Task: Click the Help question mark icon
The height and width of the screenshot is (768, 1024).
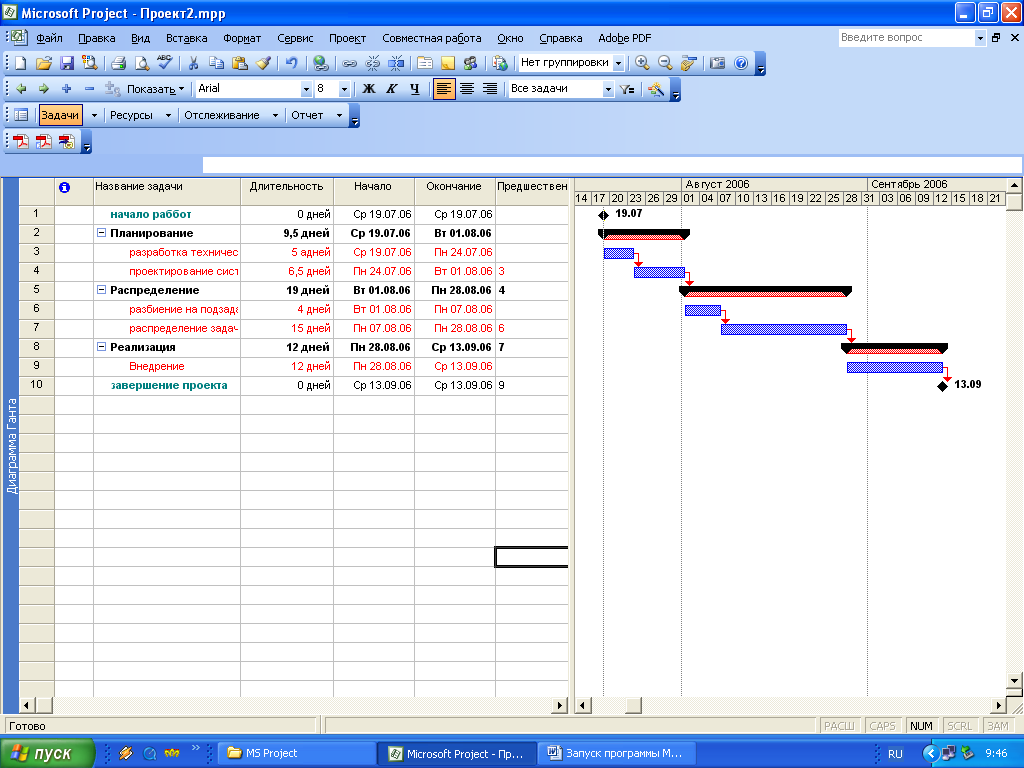Action: tap(741, 63)
